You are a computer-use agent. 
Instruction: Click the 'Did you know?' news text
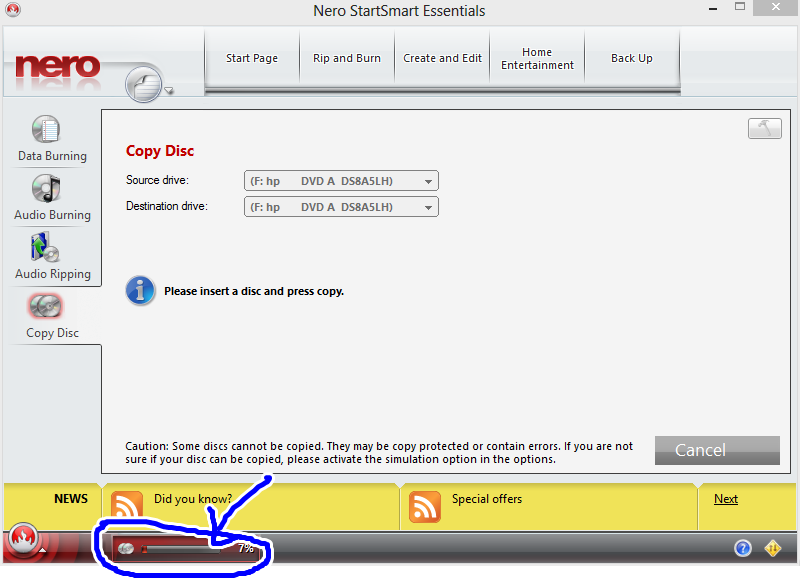193,499
